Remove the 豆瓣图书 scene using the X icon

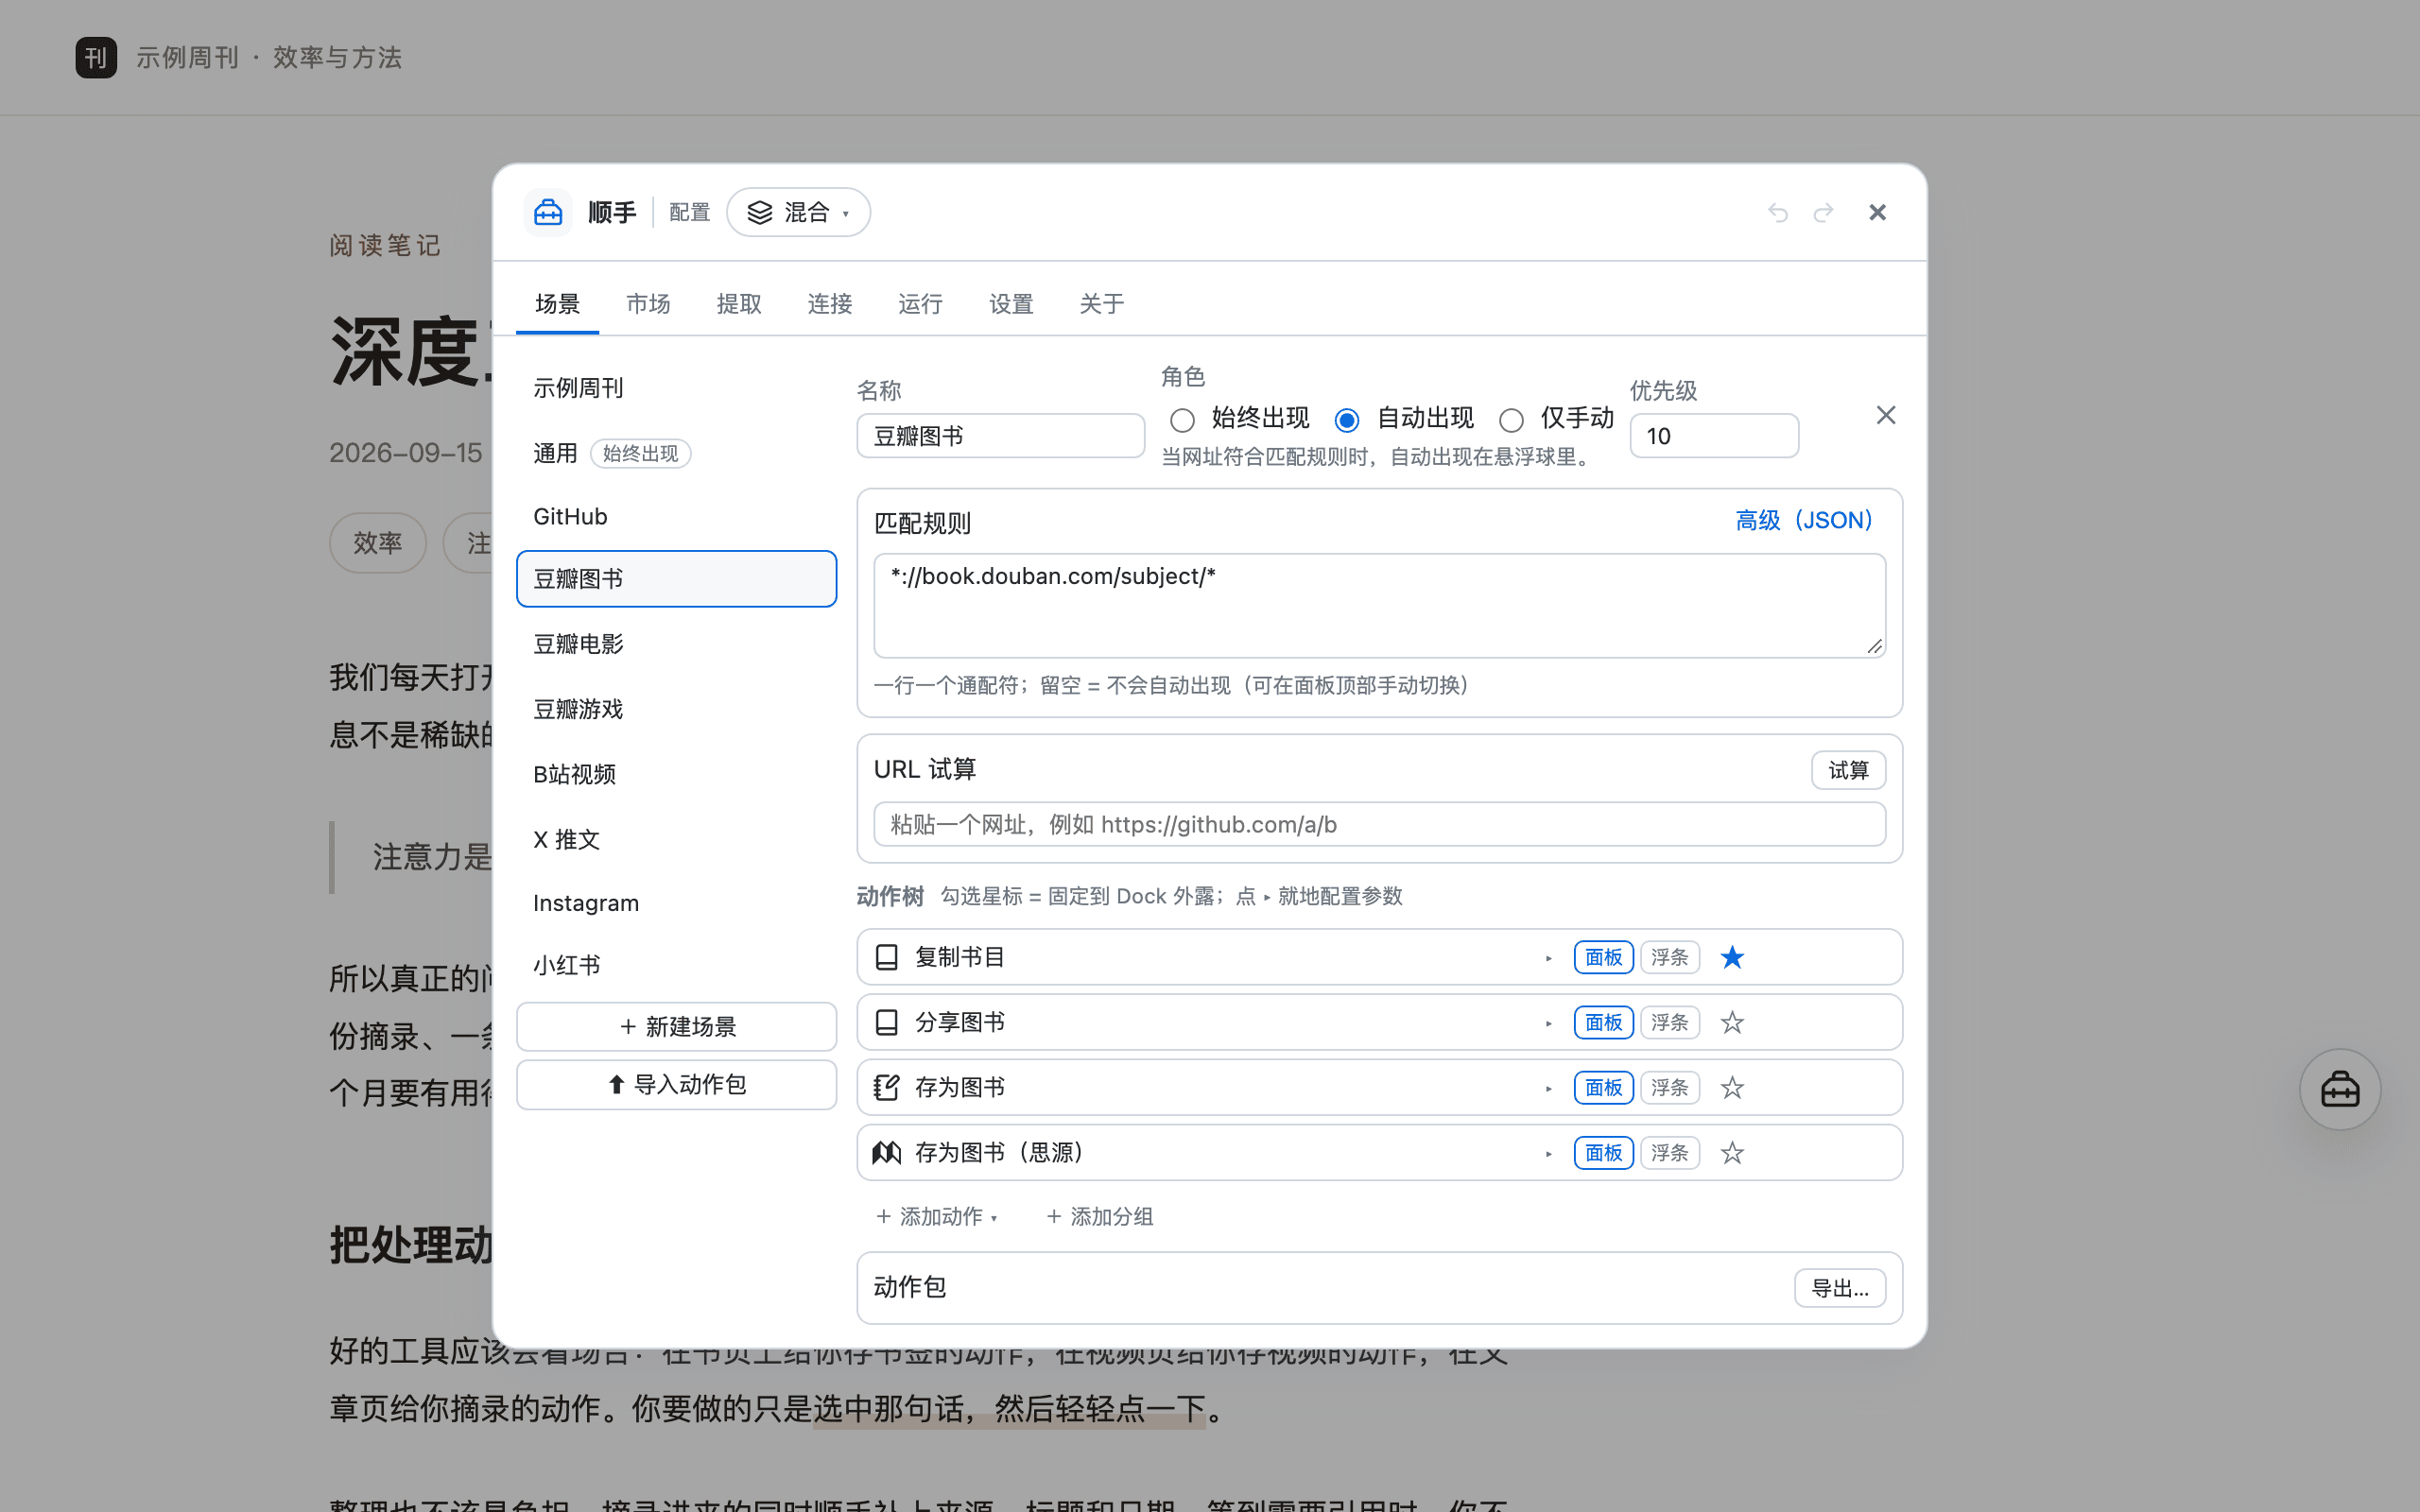pyautogui.click(x=1885, y=415)
